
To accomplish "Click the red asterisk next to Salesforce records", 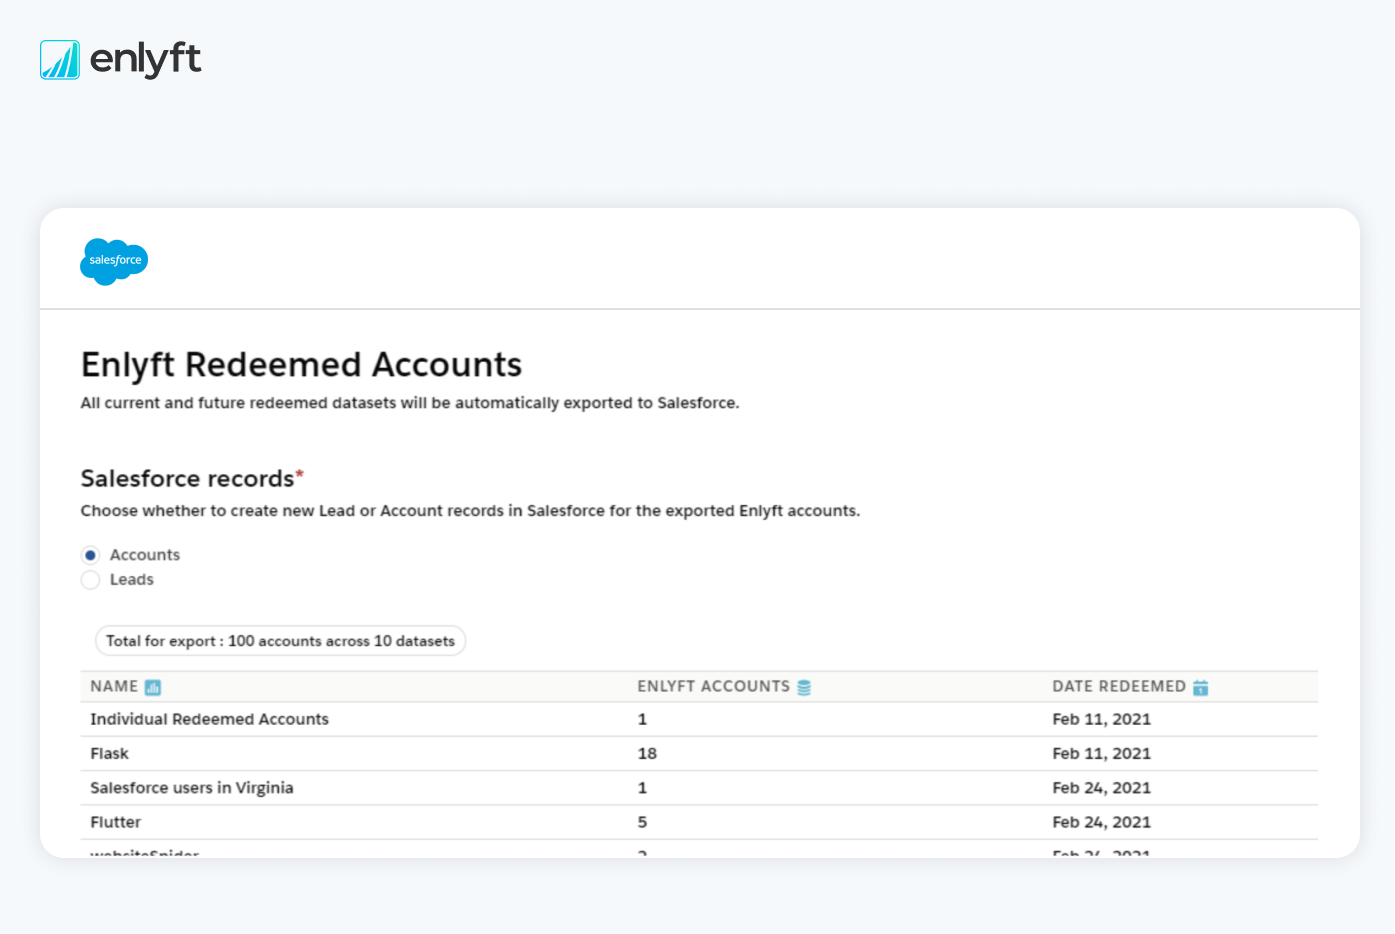I will (300, 472).
